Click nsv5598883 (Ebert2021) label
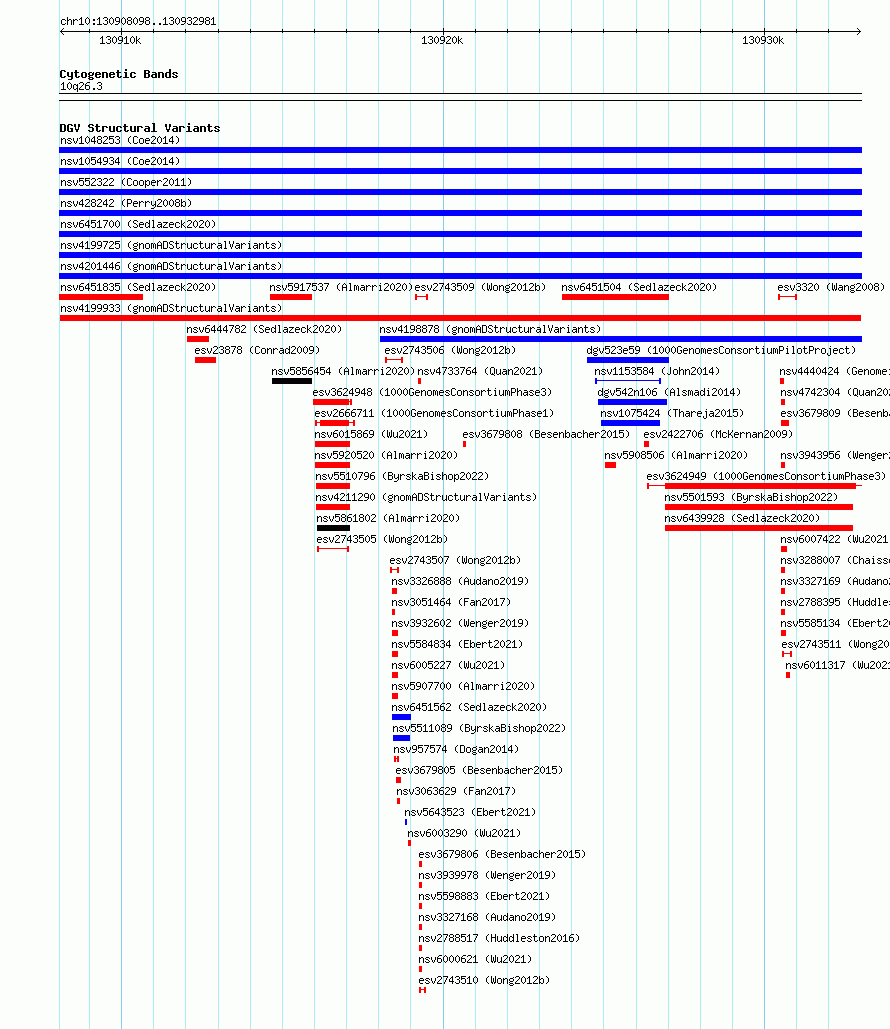 (x=484, y=896)
